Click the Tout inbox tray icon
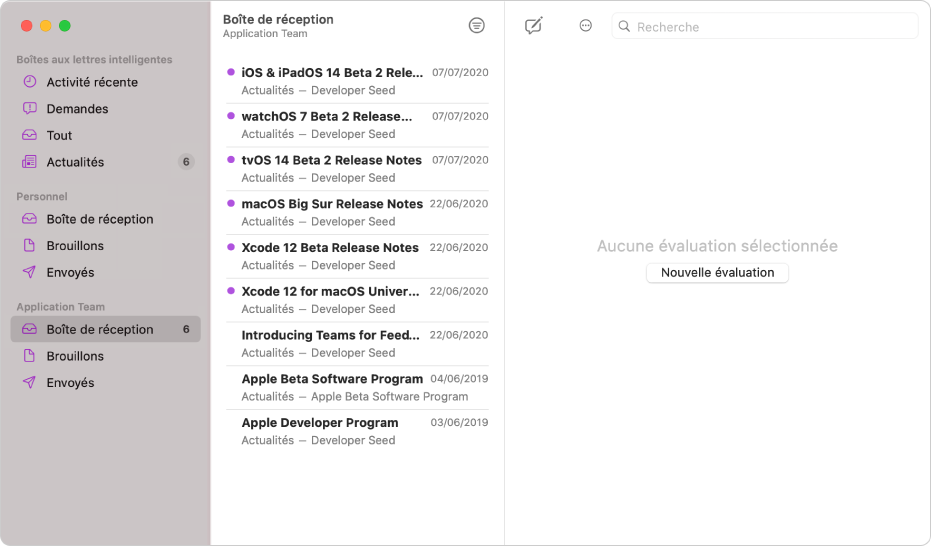 click(x=30, y=135)
